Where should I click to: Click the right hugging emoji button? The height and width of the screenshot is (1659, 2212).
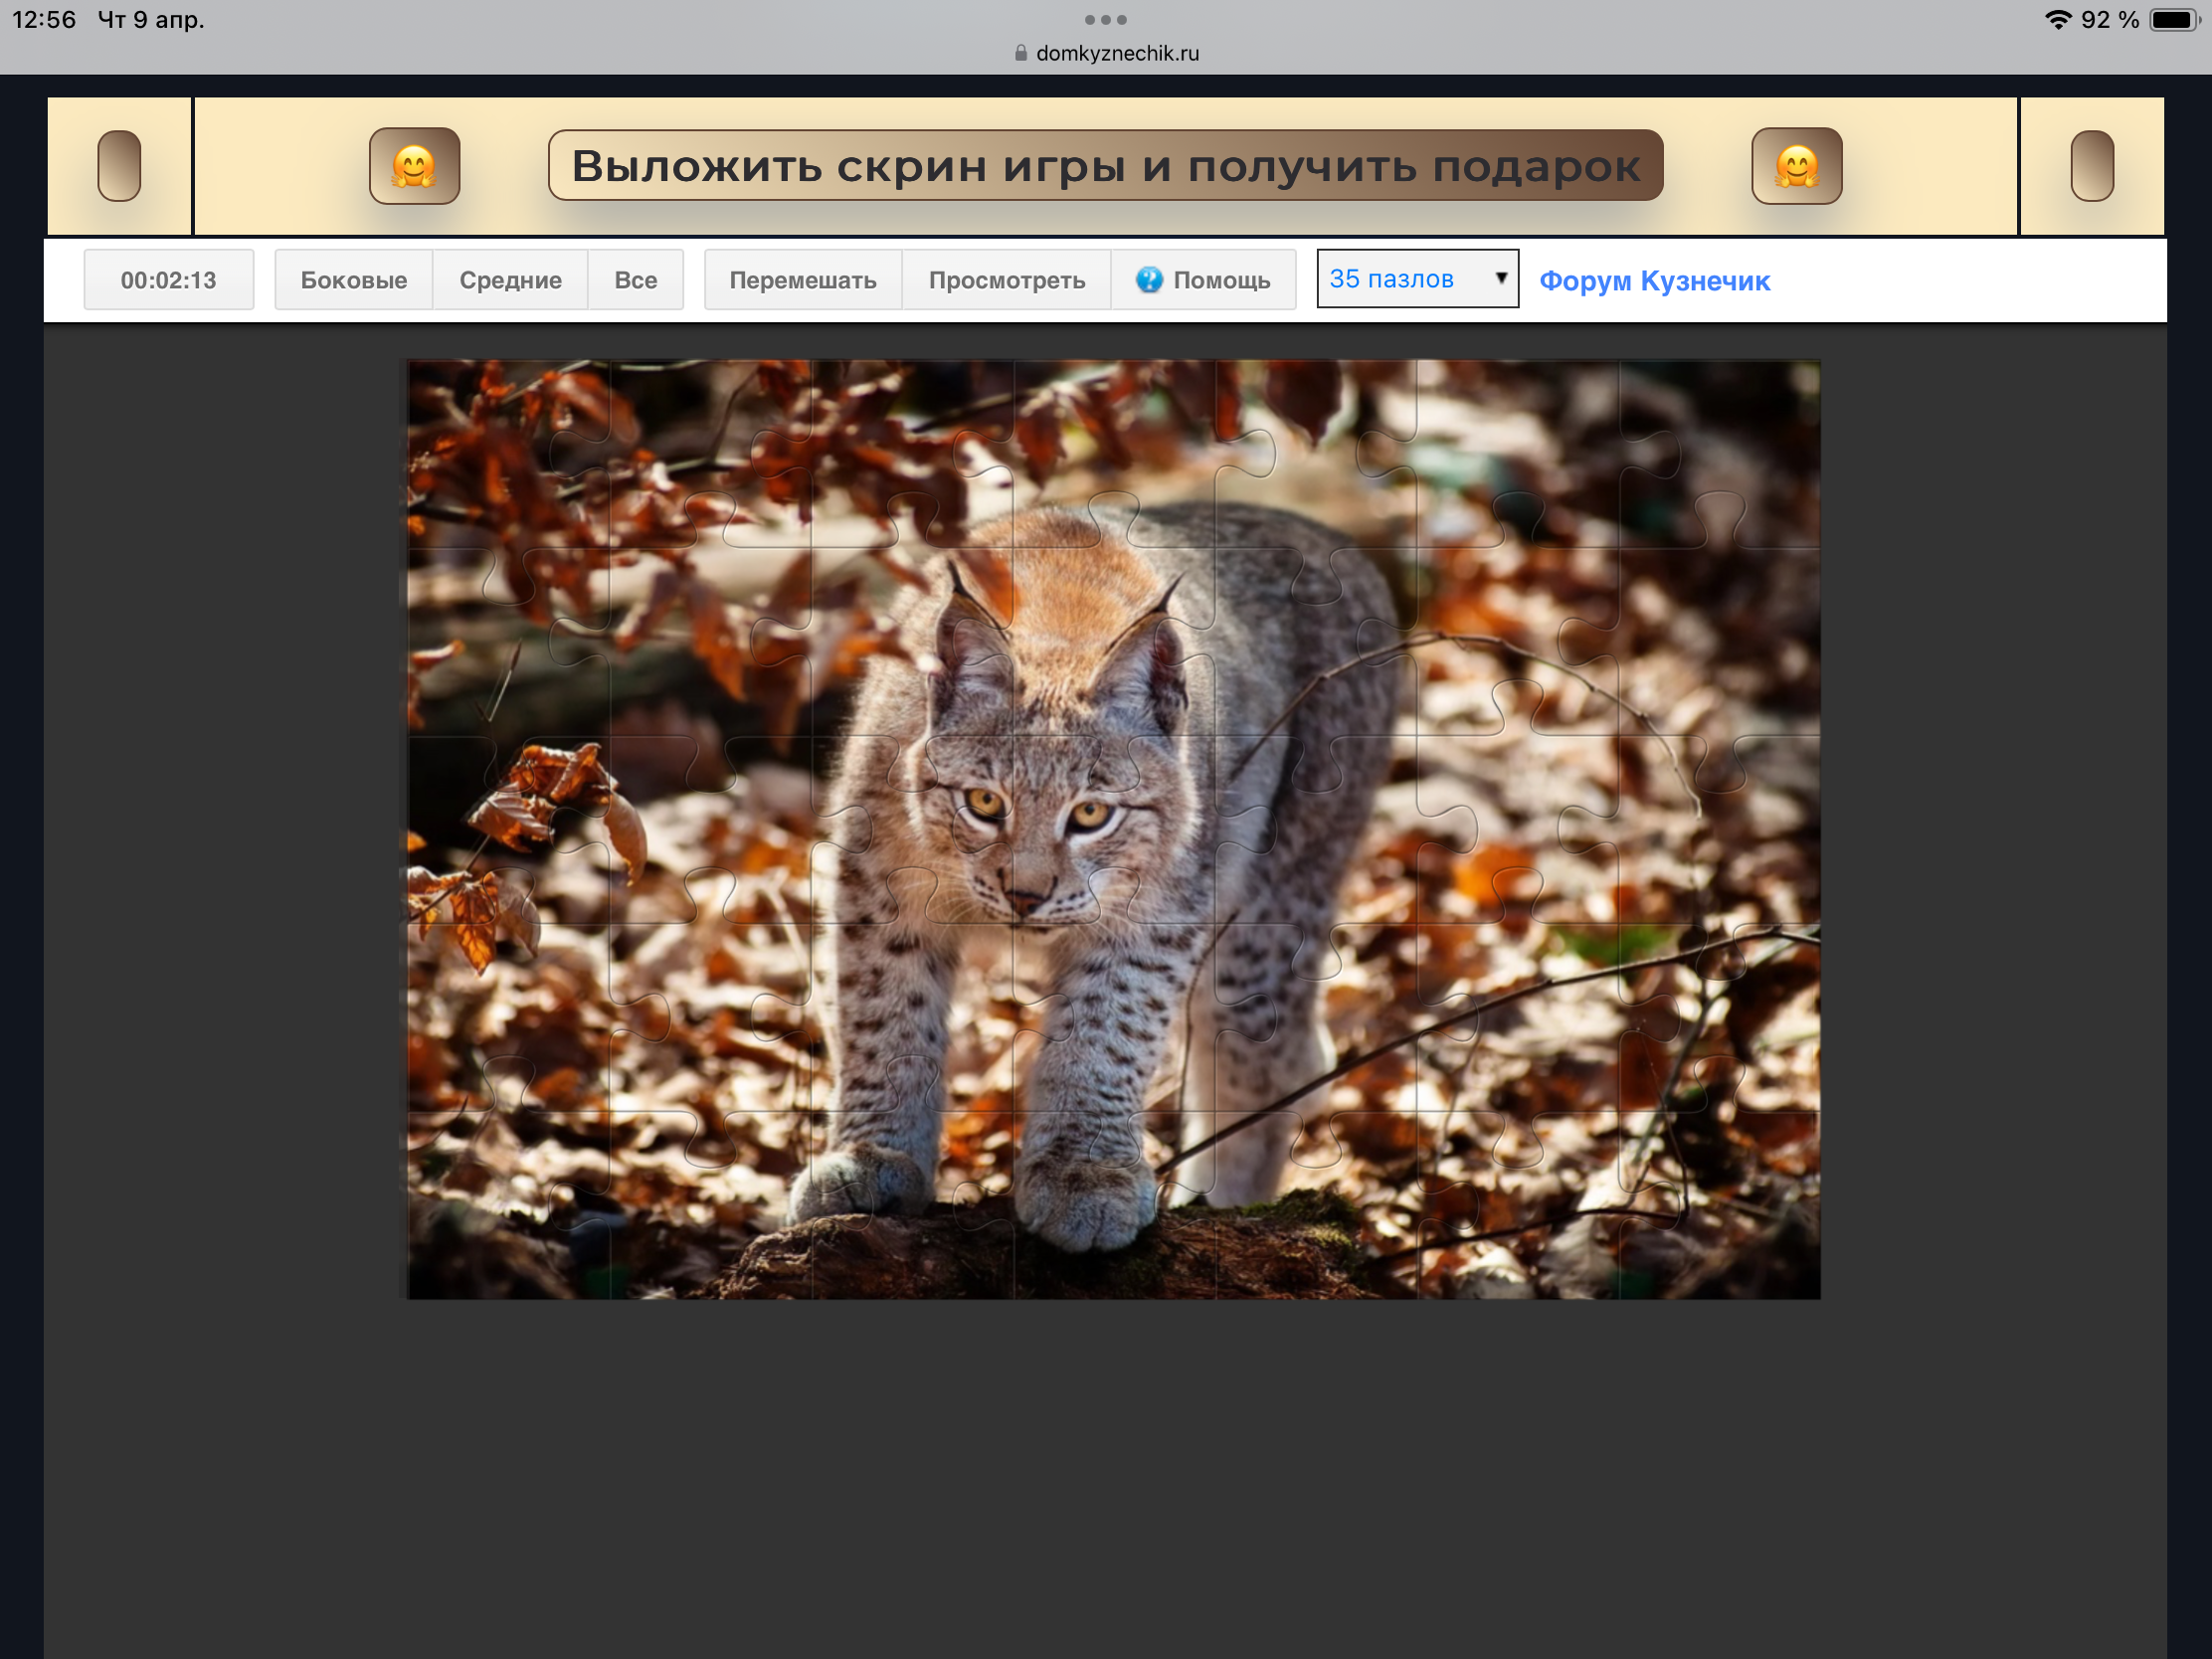pyautogui.click(x=1796, y=166)
